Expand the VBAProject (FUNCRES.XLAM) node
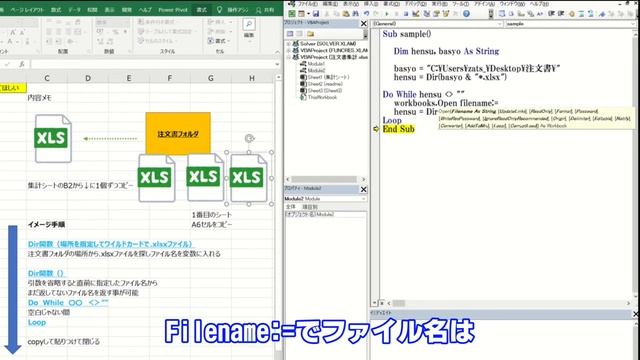640x360 pixels. tap(289, 50)
